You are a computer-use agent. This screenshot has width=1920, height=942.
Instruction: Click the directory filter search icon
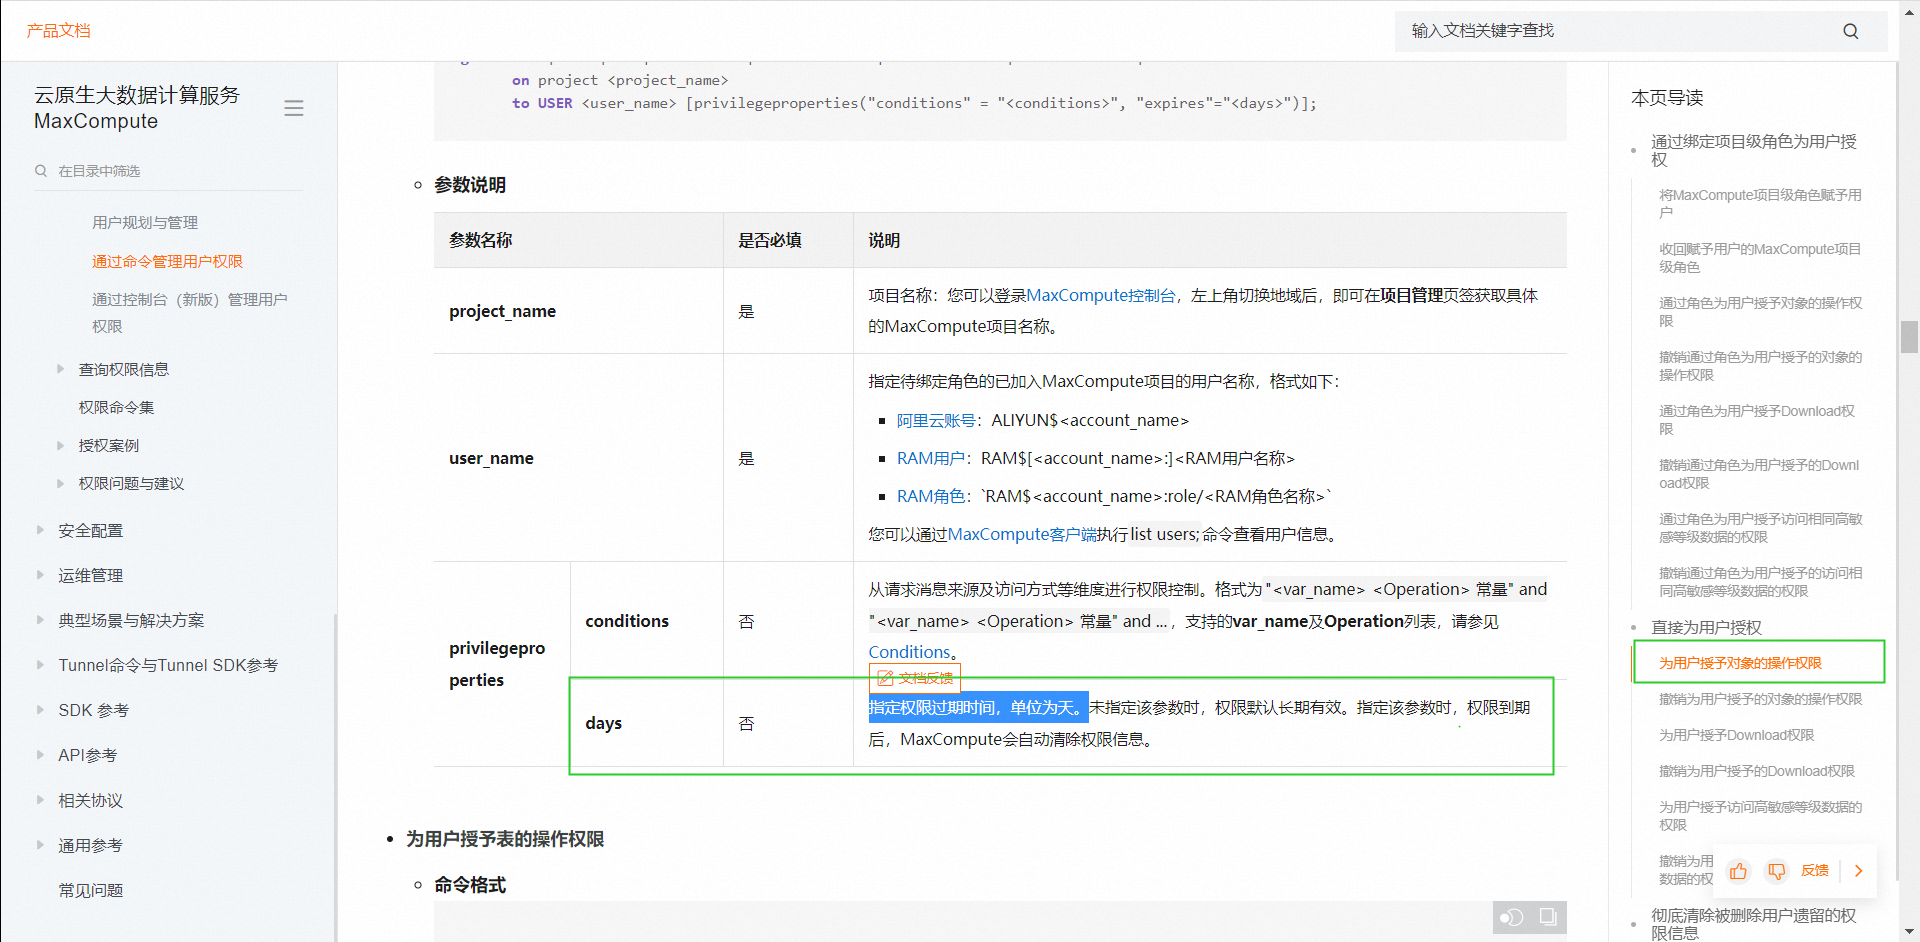coord(41,171)
